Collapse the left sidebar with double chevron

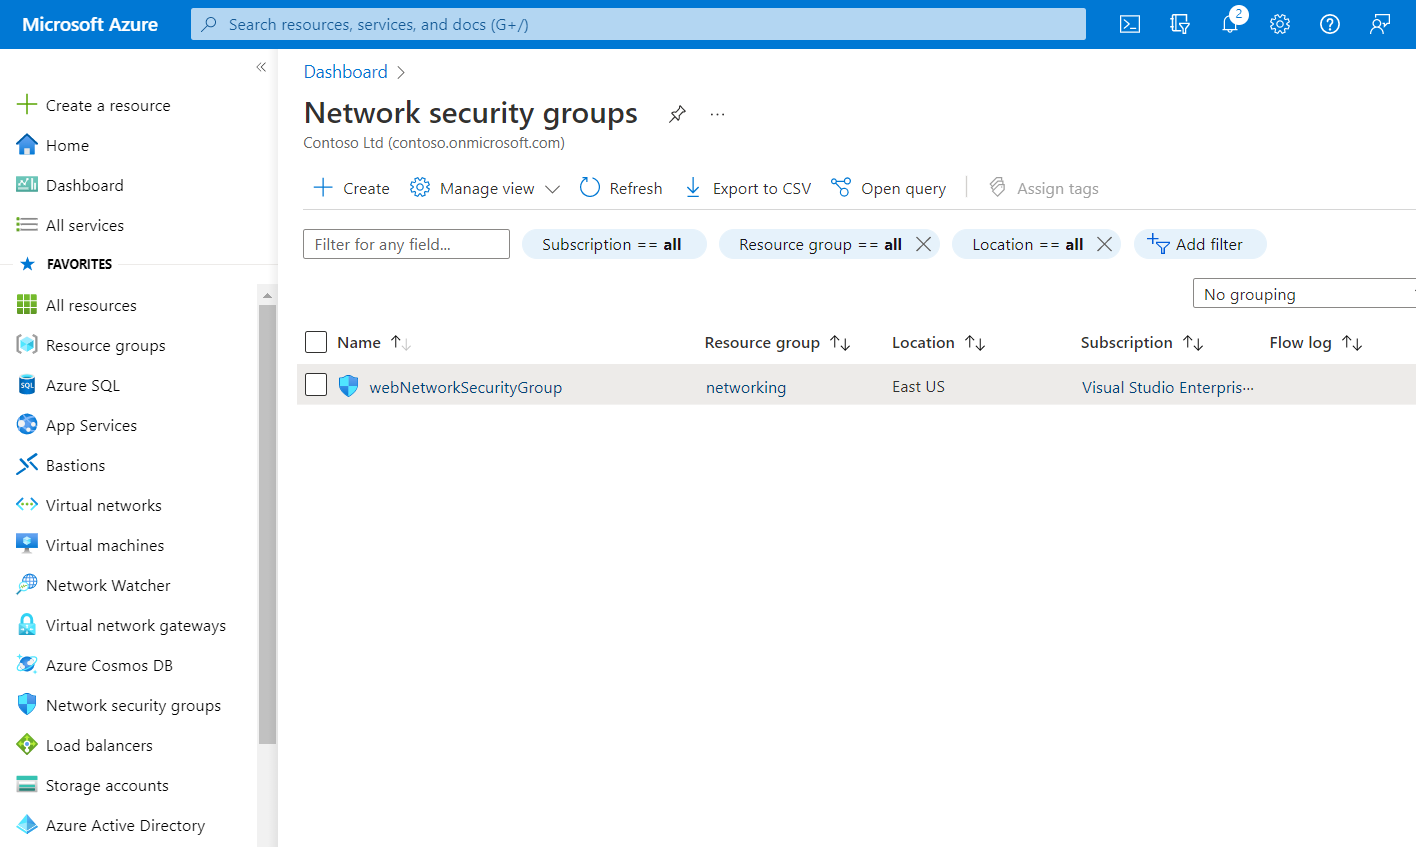pyautogui.click(x=261, y=67)
